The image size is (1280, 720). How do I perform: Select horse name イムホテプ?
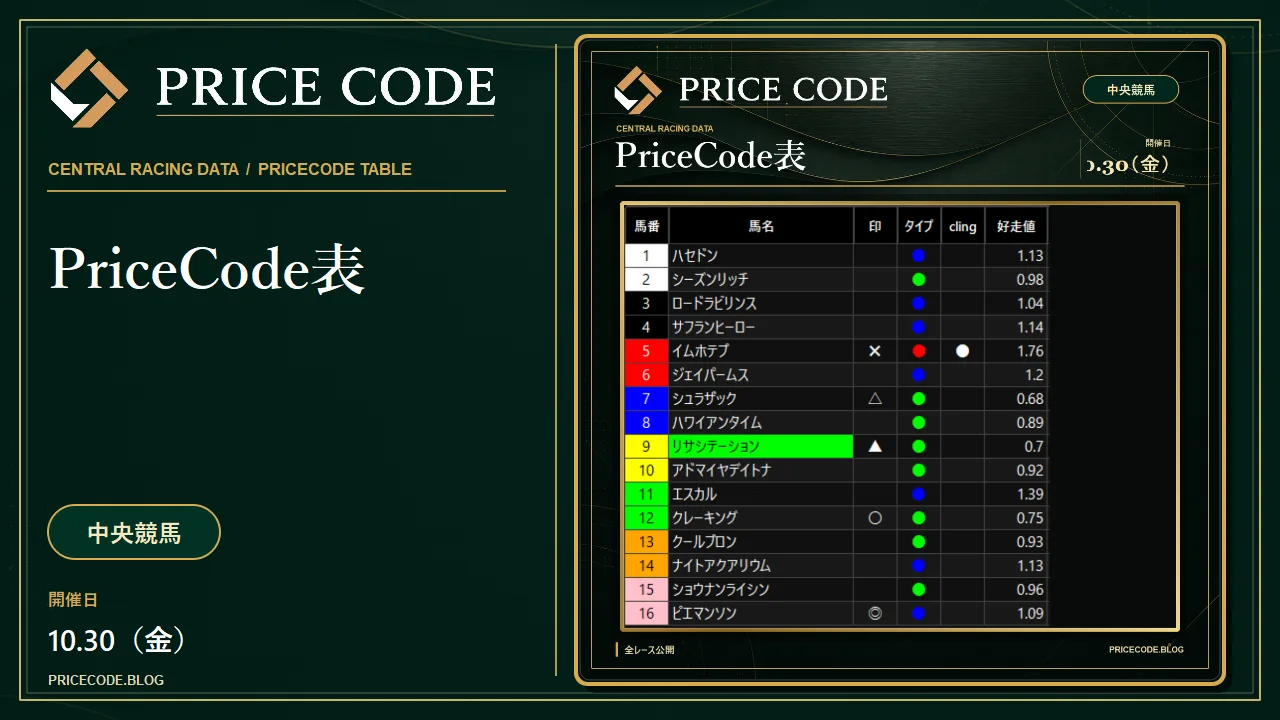point(700,351)
